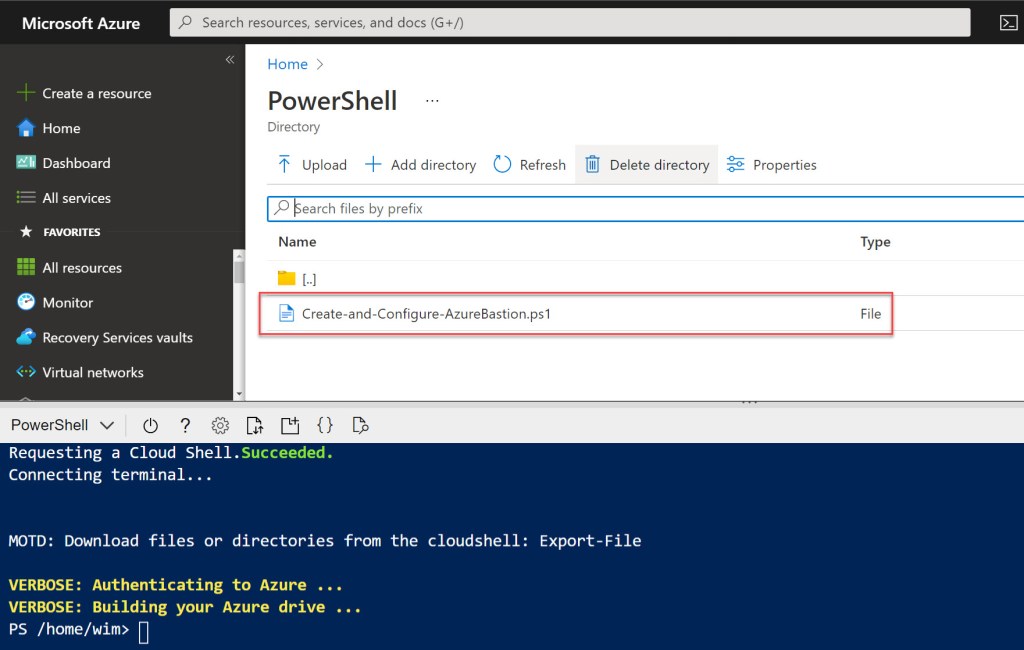Select Dashboard in the sidebar
The width and height of the screenshot is (1024, 650).
tap(76, 163)
